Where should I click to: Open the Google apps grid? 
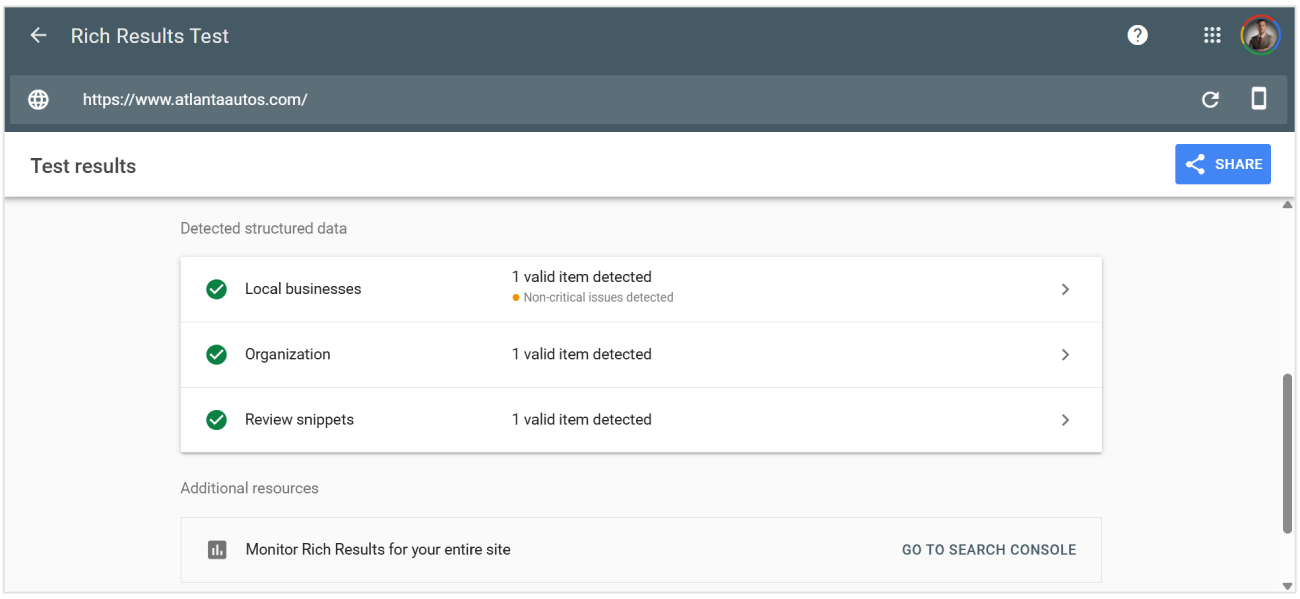(1212, 36)
